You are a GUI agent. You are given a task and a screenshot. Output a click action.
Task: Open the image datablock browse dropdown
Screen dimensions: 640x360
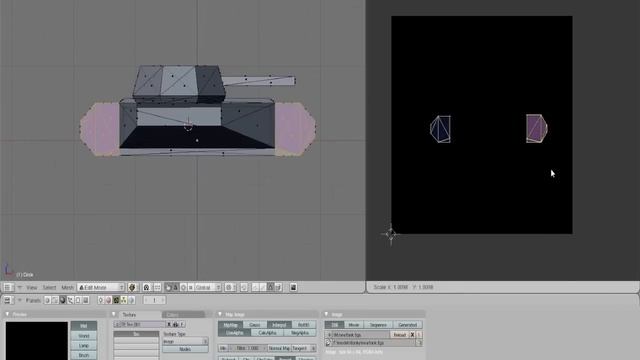(x=329, y=335)
